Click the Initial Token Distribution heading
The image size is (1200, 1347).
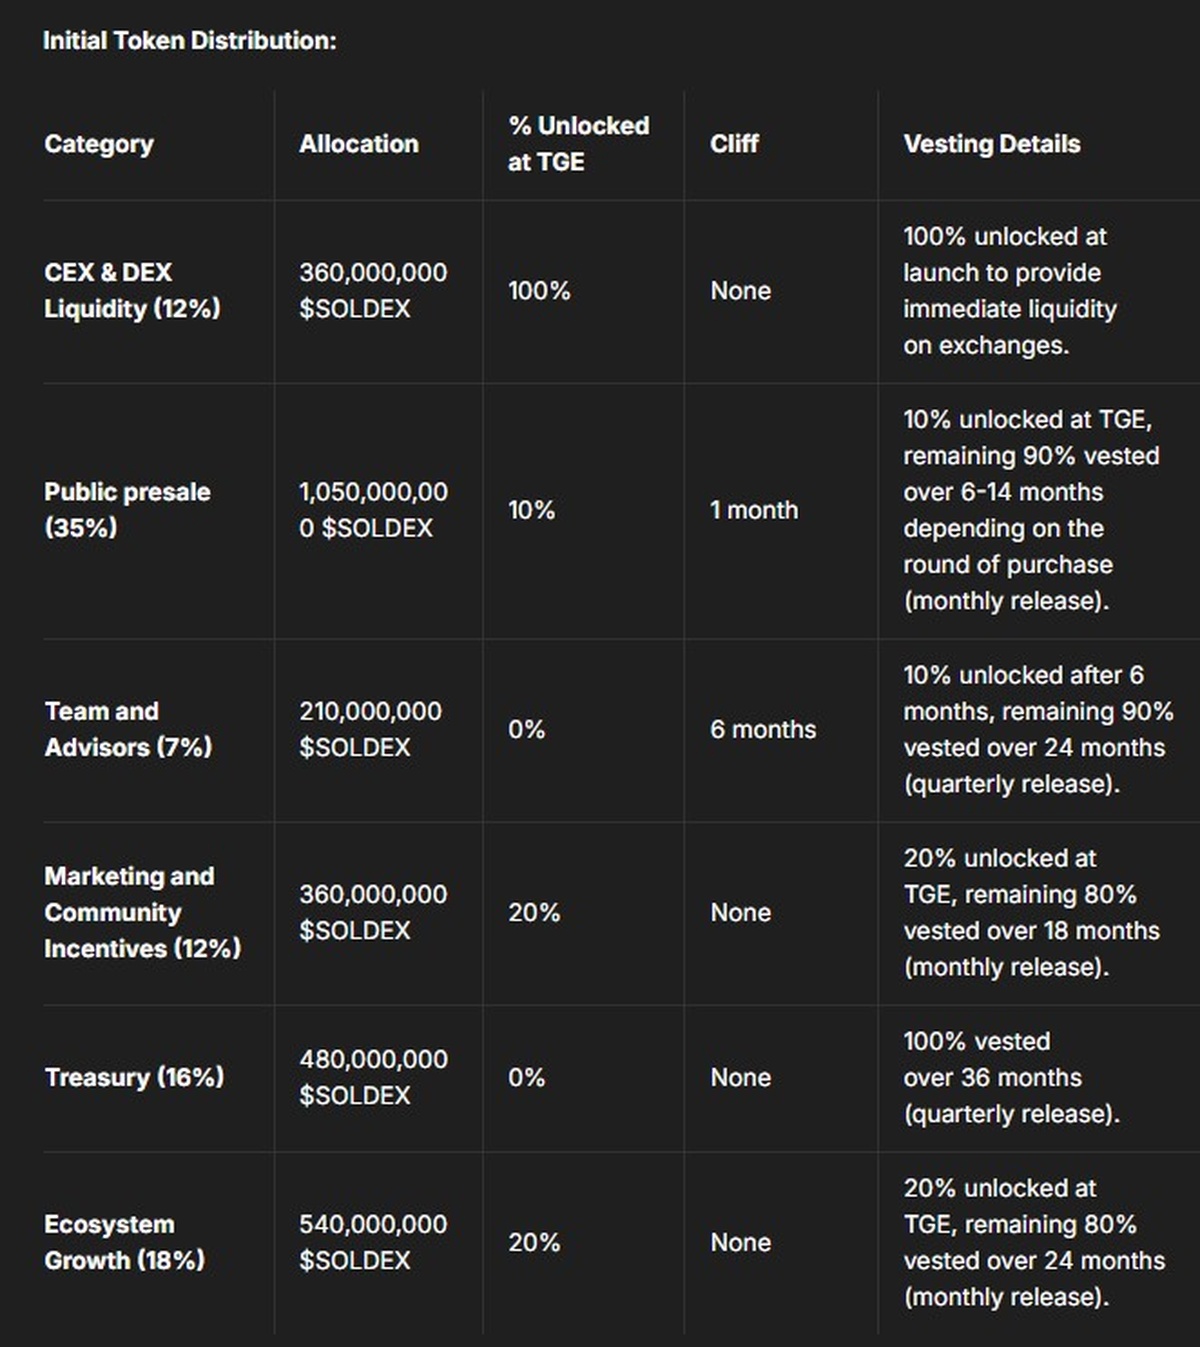click(189, 41)
